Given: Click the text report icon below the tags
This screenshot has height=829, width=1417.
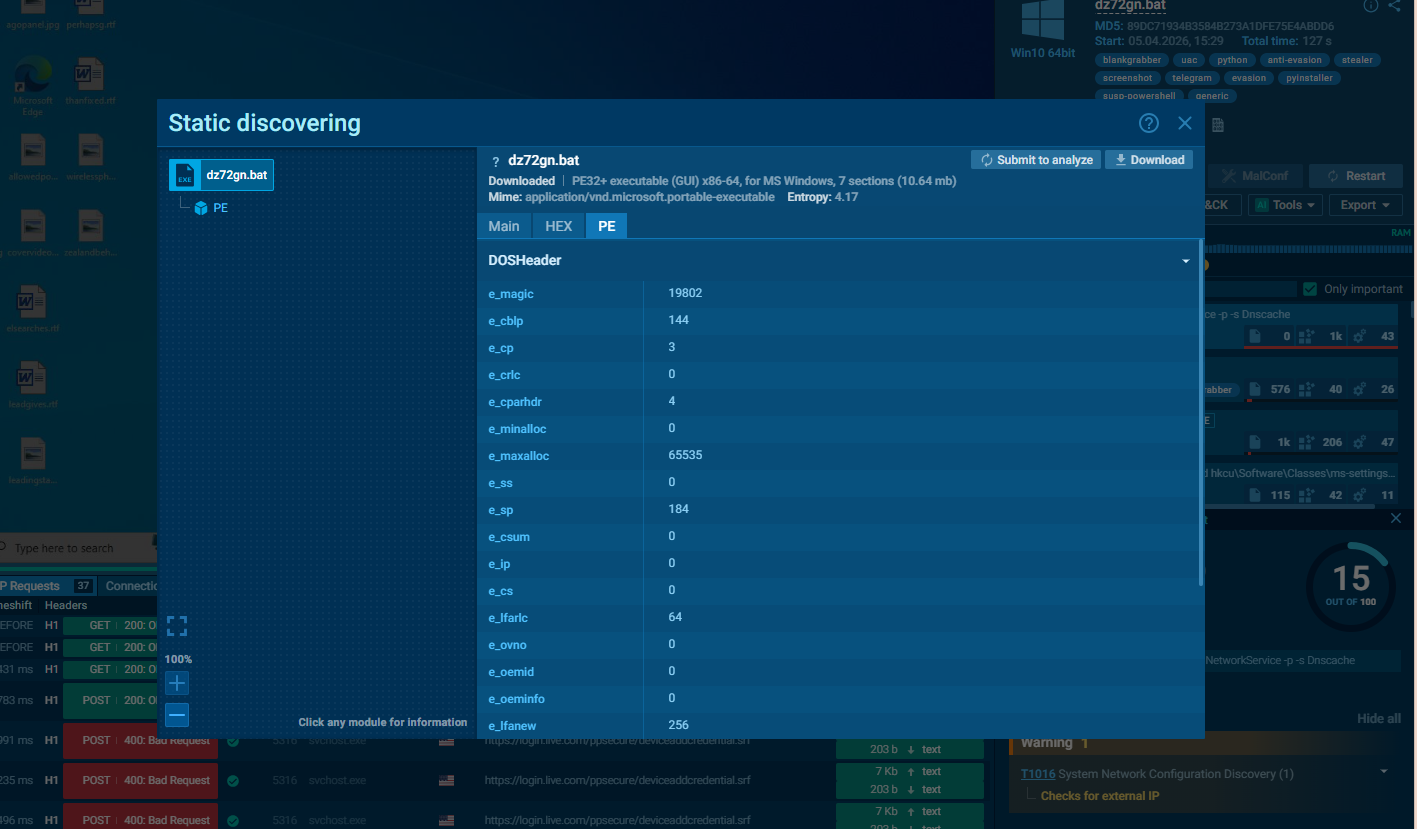Looking at the screenshot, I should click(1218, 125).
